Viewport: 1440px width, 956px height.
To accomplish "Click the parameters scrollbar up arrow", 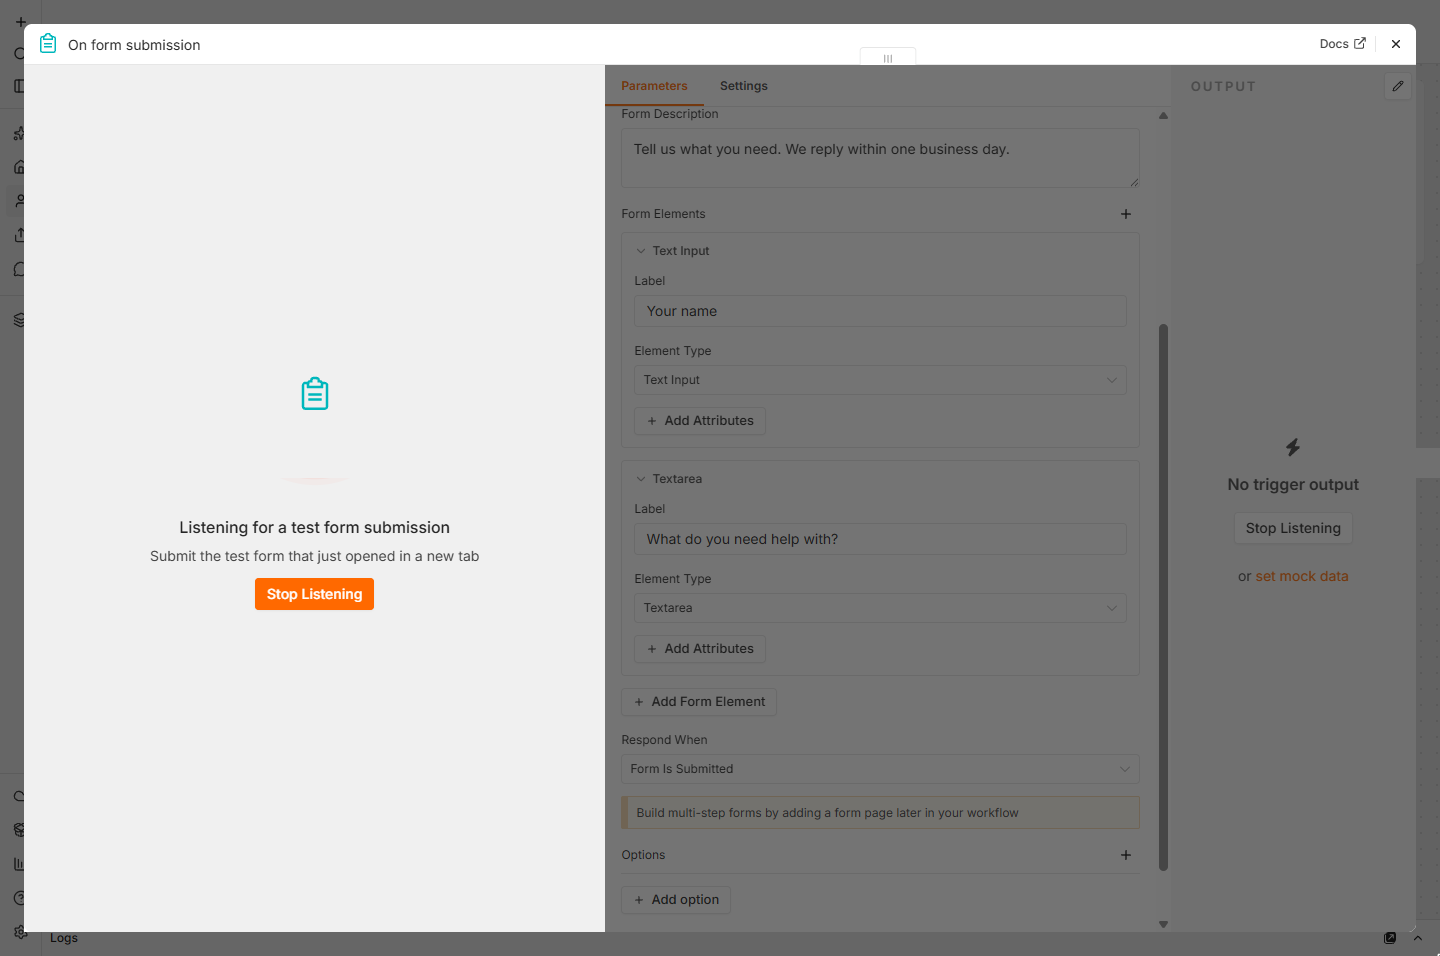I will [1163, 116].
